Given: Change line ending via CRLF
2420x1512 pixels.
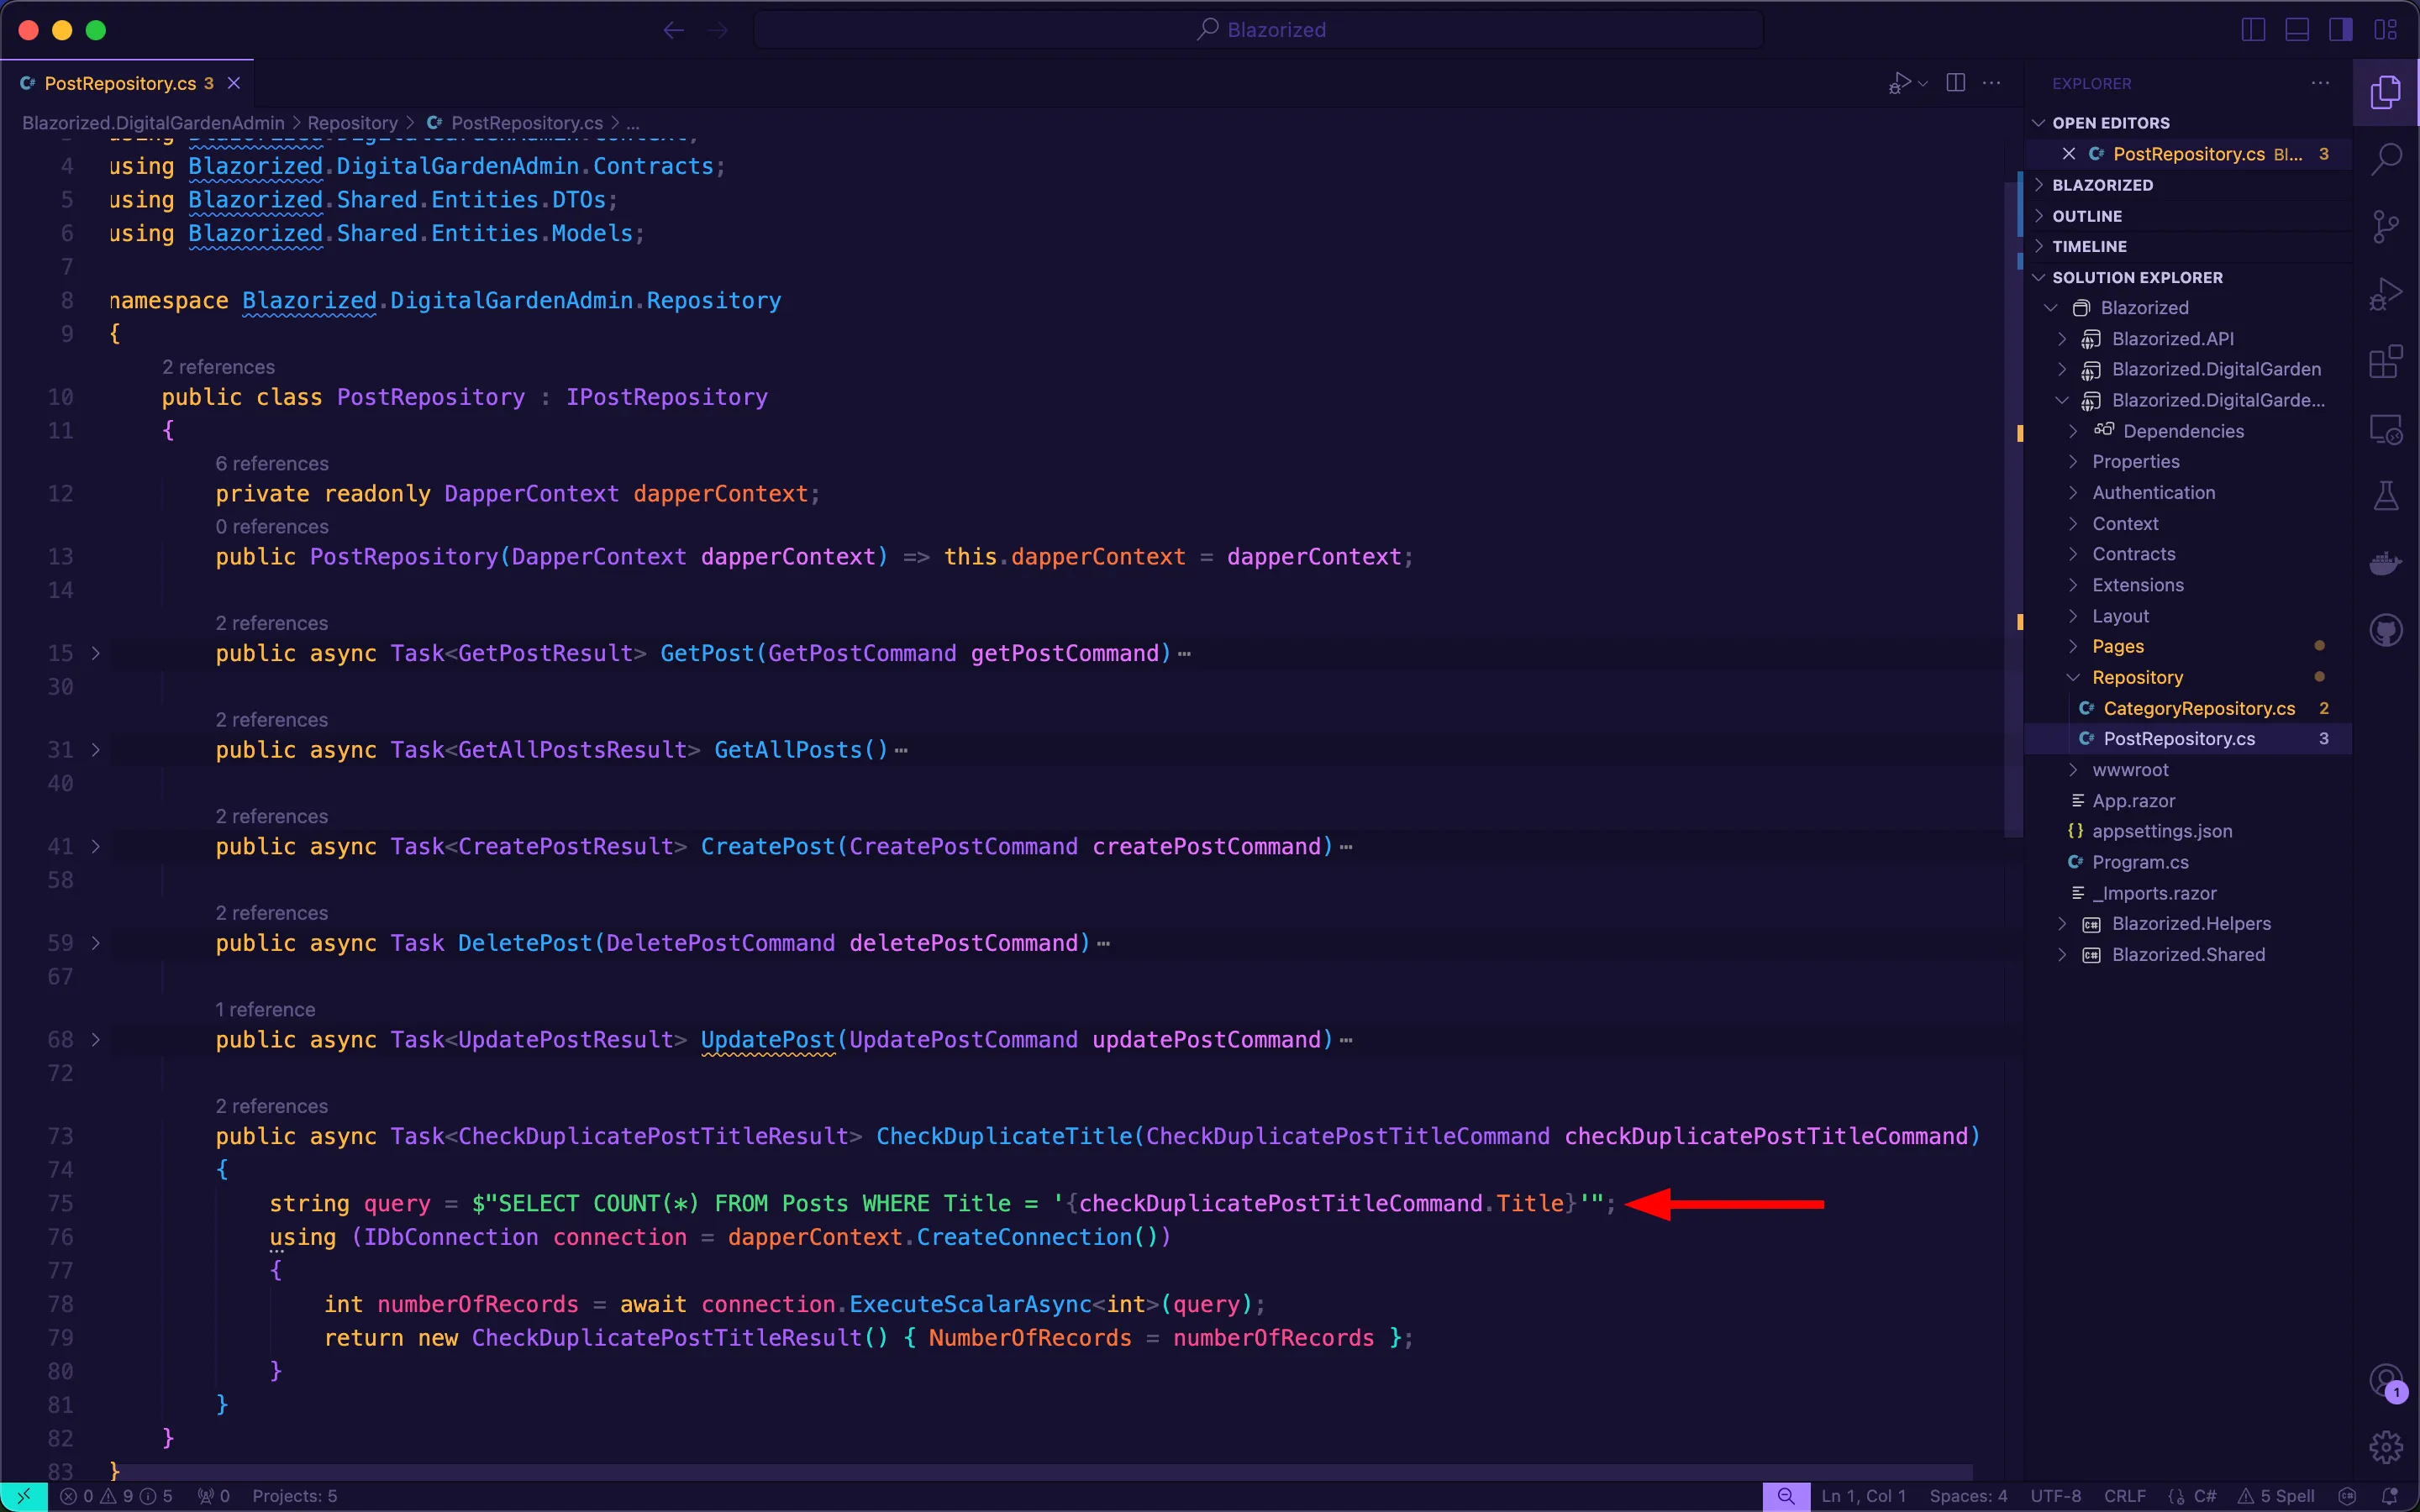Looking at the screenshot, I should (x=2125, y=1496).
